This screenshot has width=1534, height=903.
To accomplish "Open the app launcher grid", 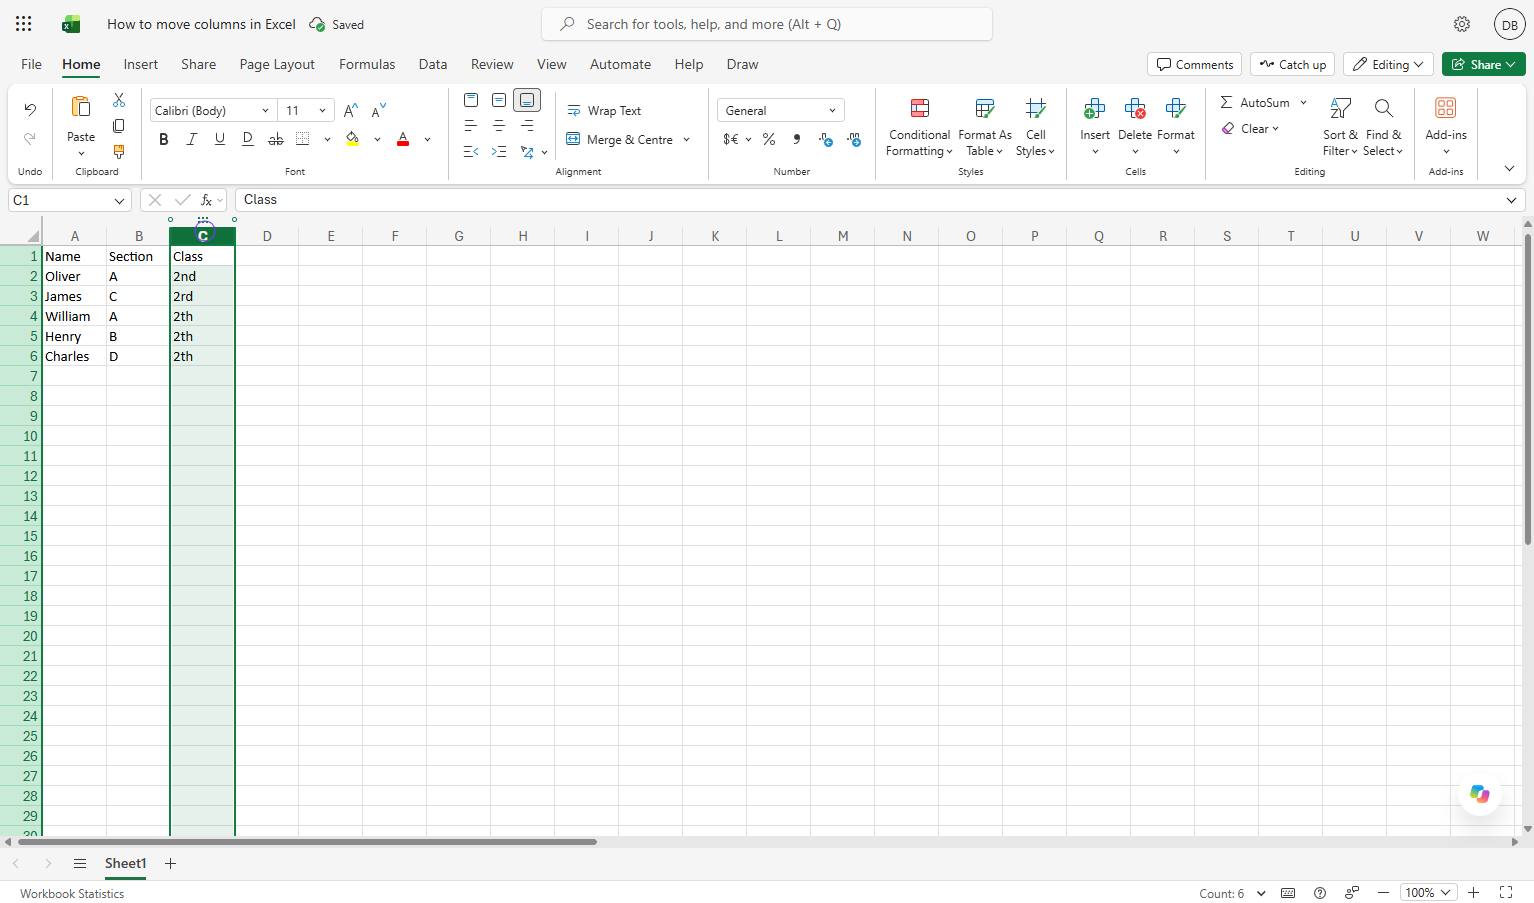I will [x=24, y=24].
